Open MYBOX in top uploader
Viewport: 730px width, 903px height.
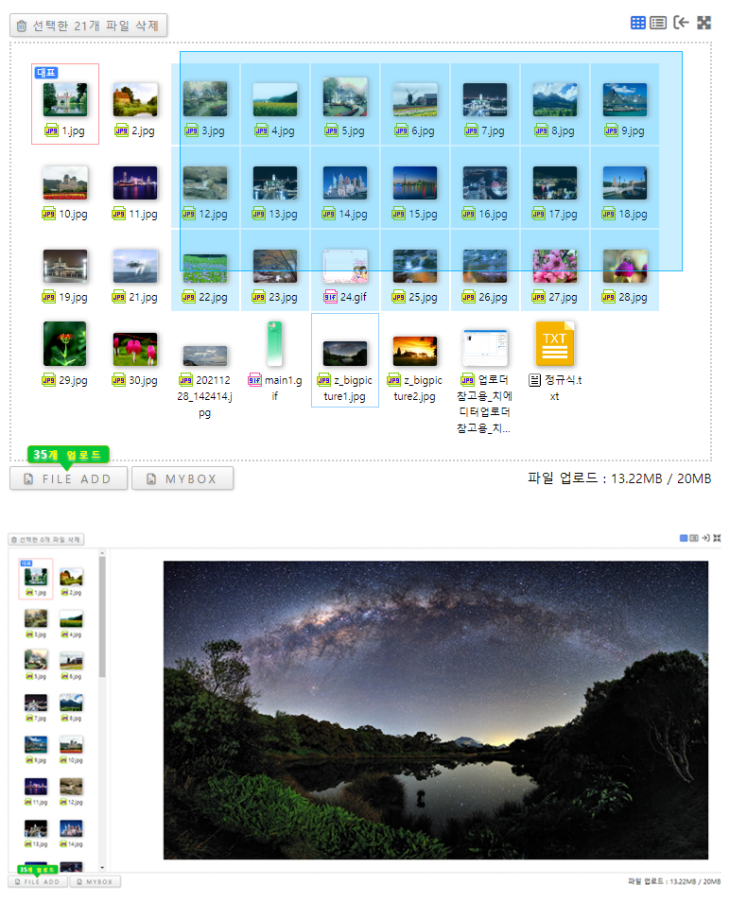[182, 479]
